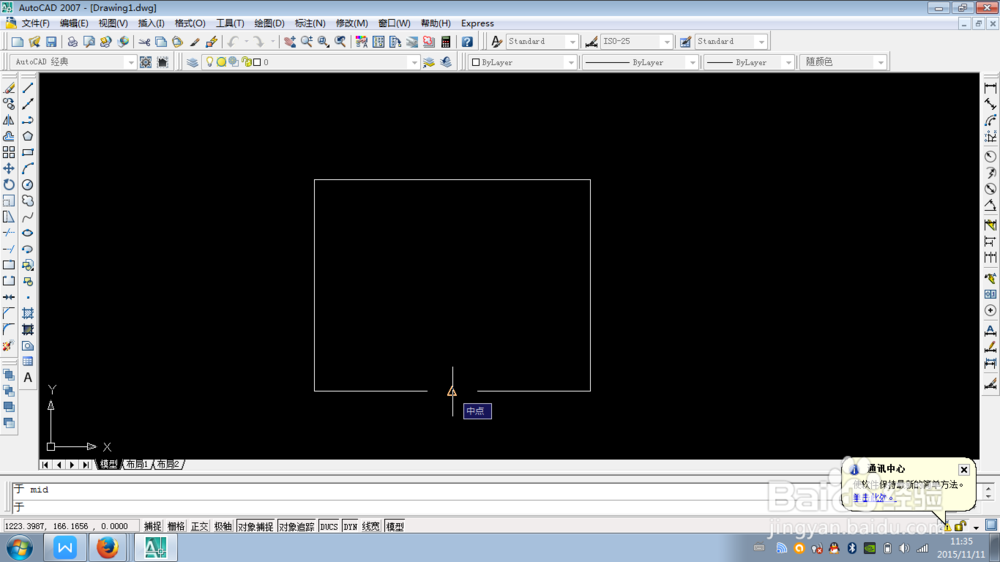Toggle 对象追踪 object snap tracking
1000x562 pixels.
pos(297,526)
